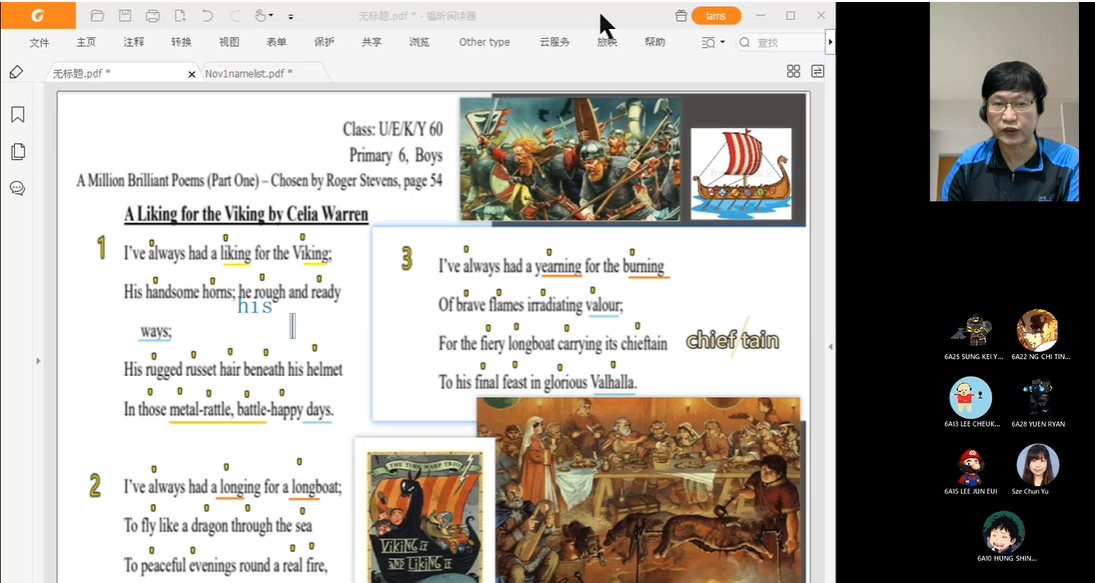Switch to the Nov1namelist.pdf tab
This screenshot has width=1095, height=583.
pyautogui.click(x=251, y=73)
